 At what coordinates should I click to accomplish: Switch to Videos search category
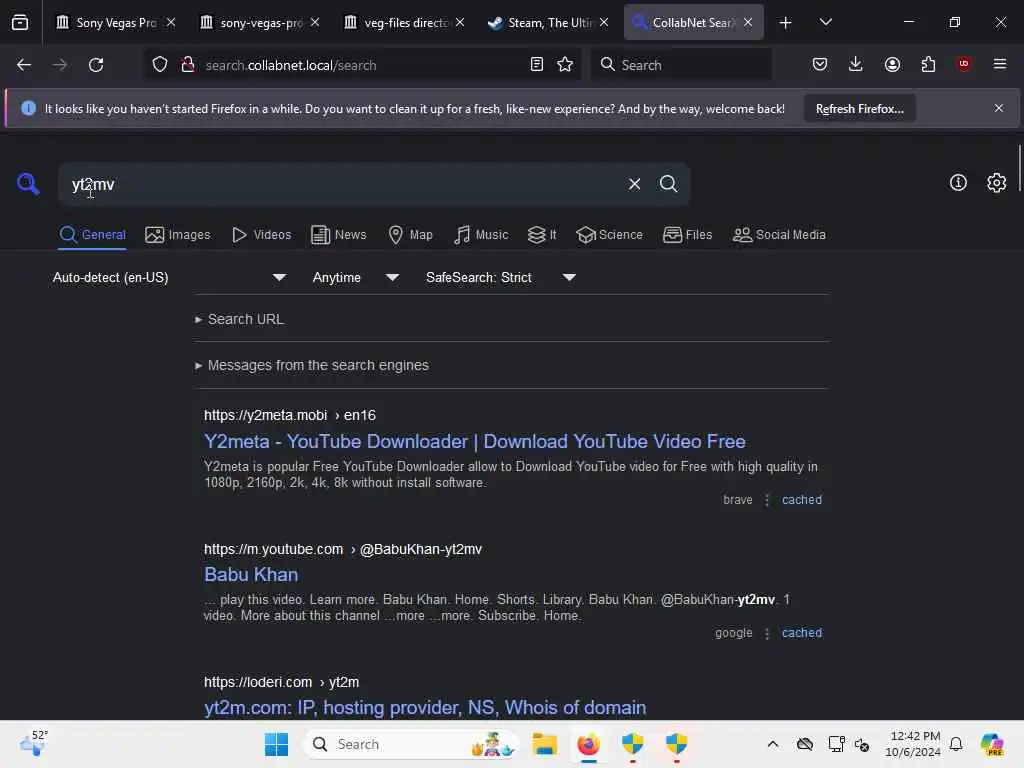pos(261,234)
